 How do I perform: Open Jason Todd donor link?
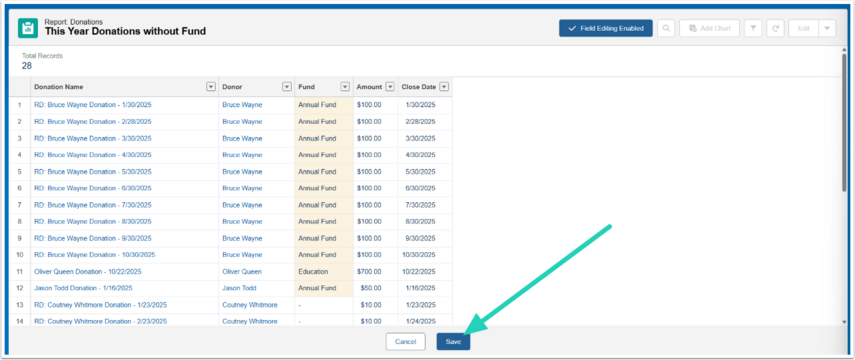239,288
